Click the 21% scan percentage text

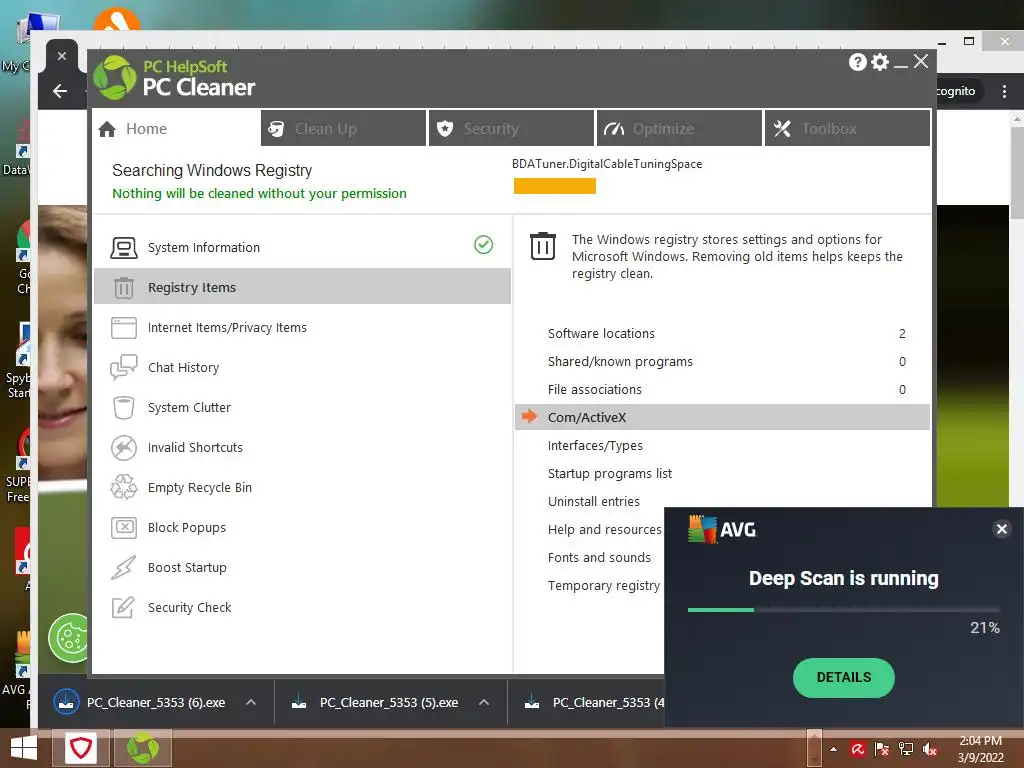click(985, 628)
